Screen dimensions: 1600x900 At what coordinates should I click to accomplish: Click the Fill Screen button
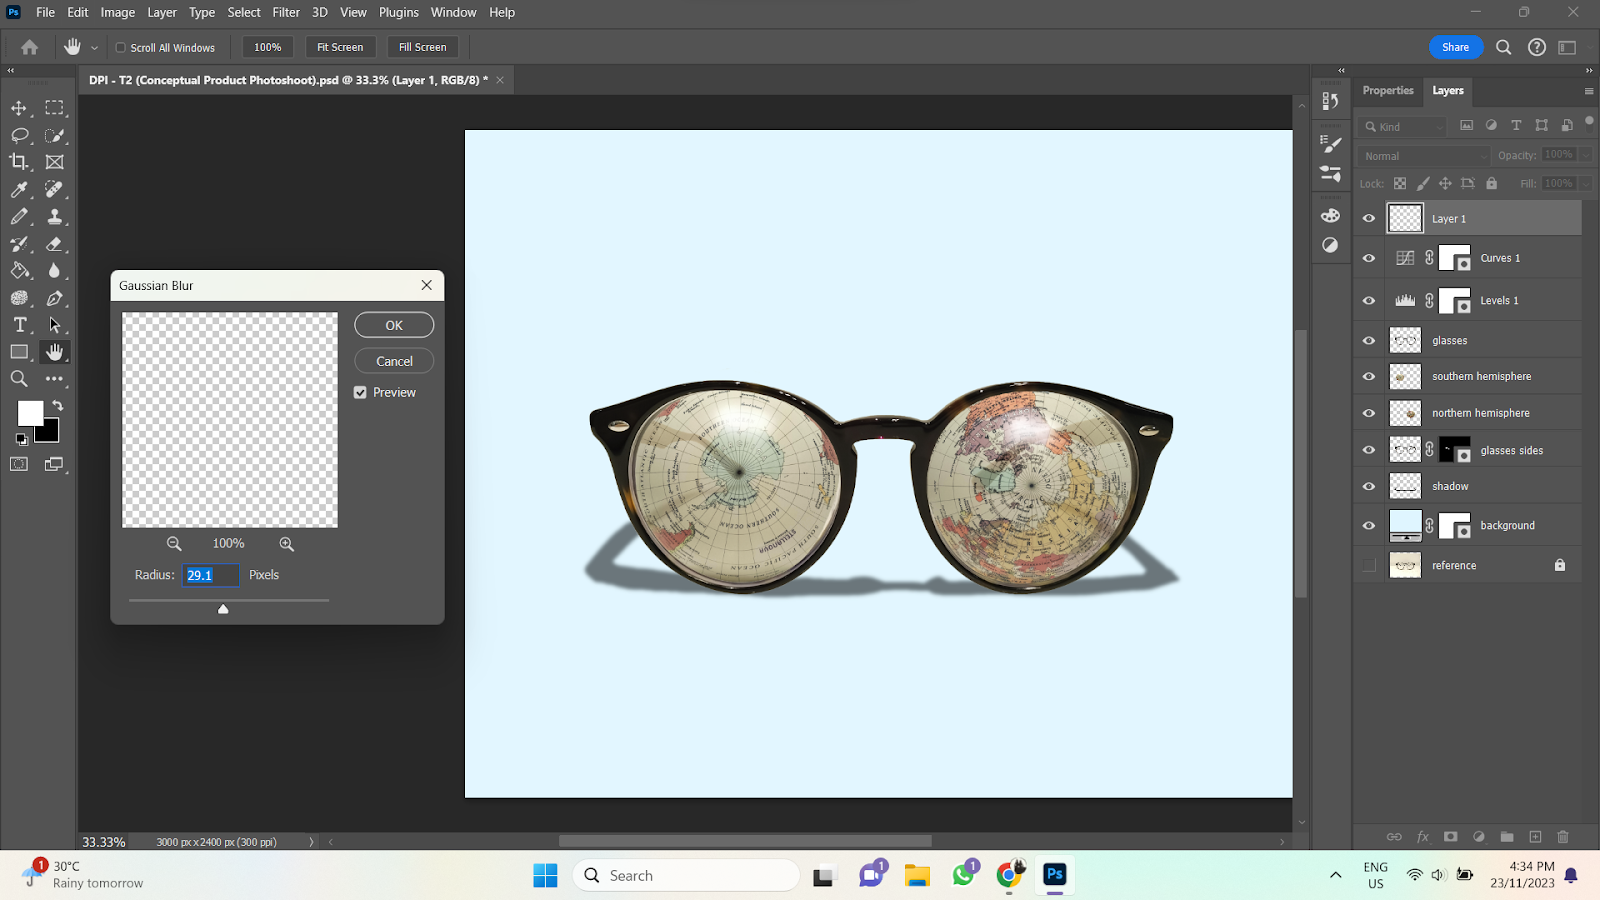point(423,47)
